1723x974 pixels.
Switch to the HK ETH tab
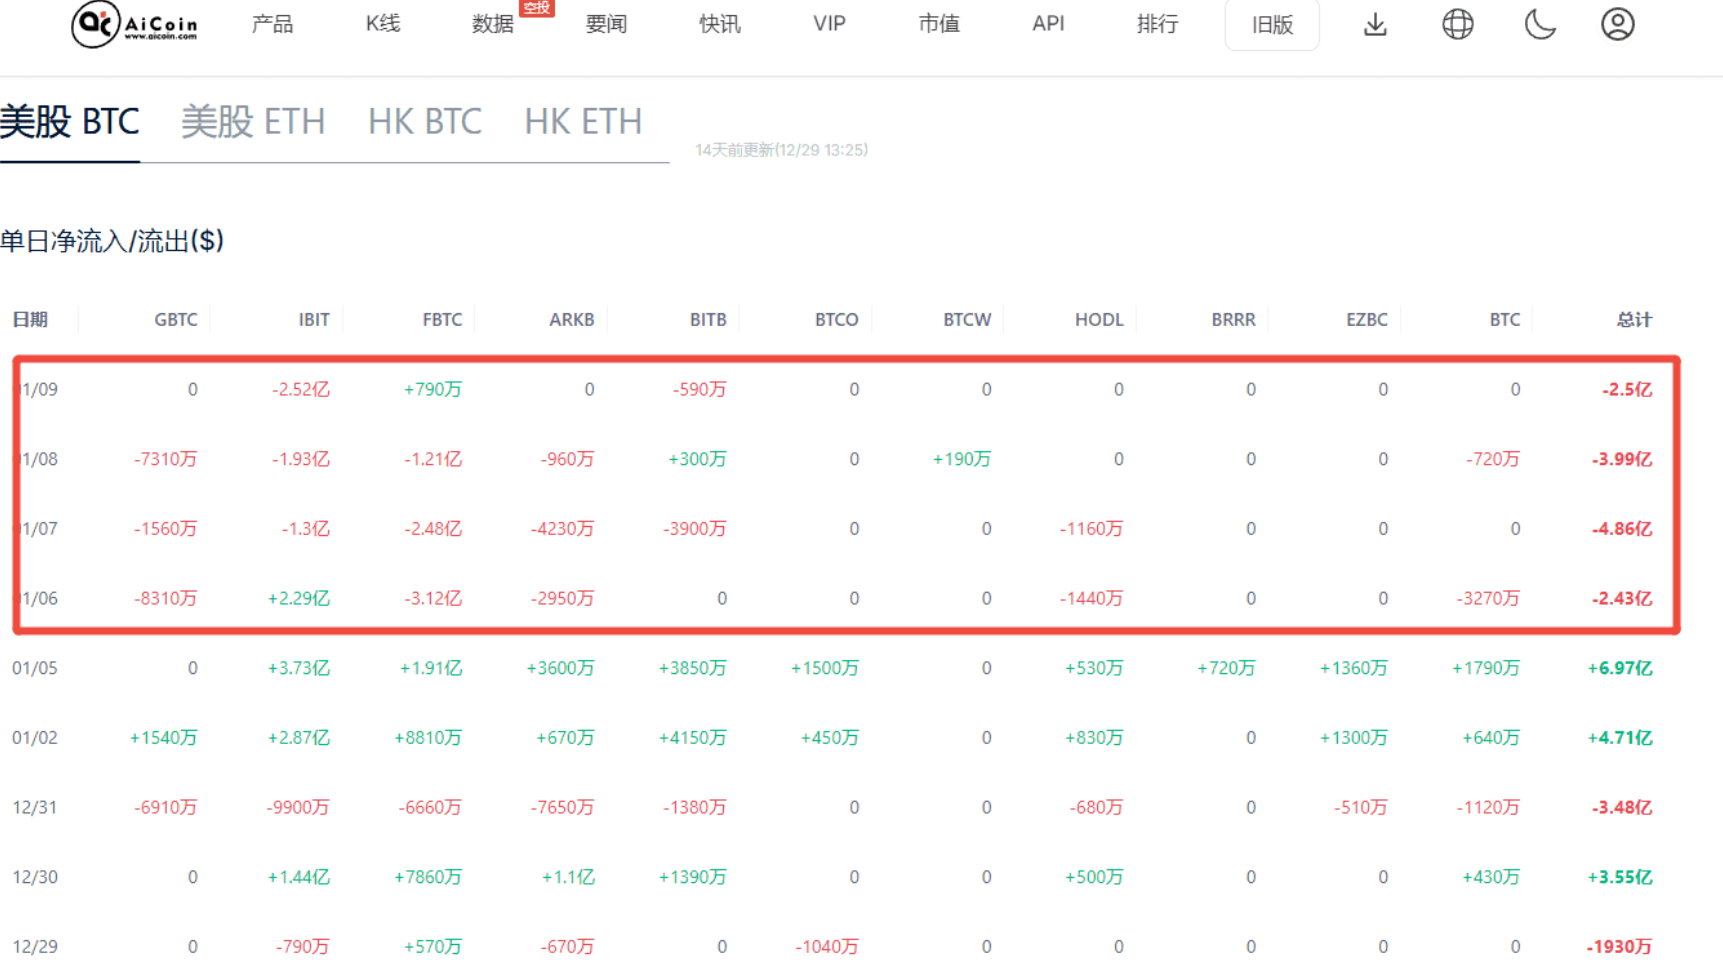[x=582, y=121]
